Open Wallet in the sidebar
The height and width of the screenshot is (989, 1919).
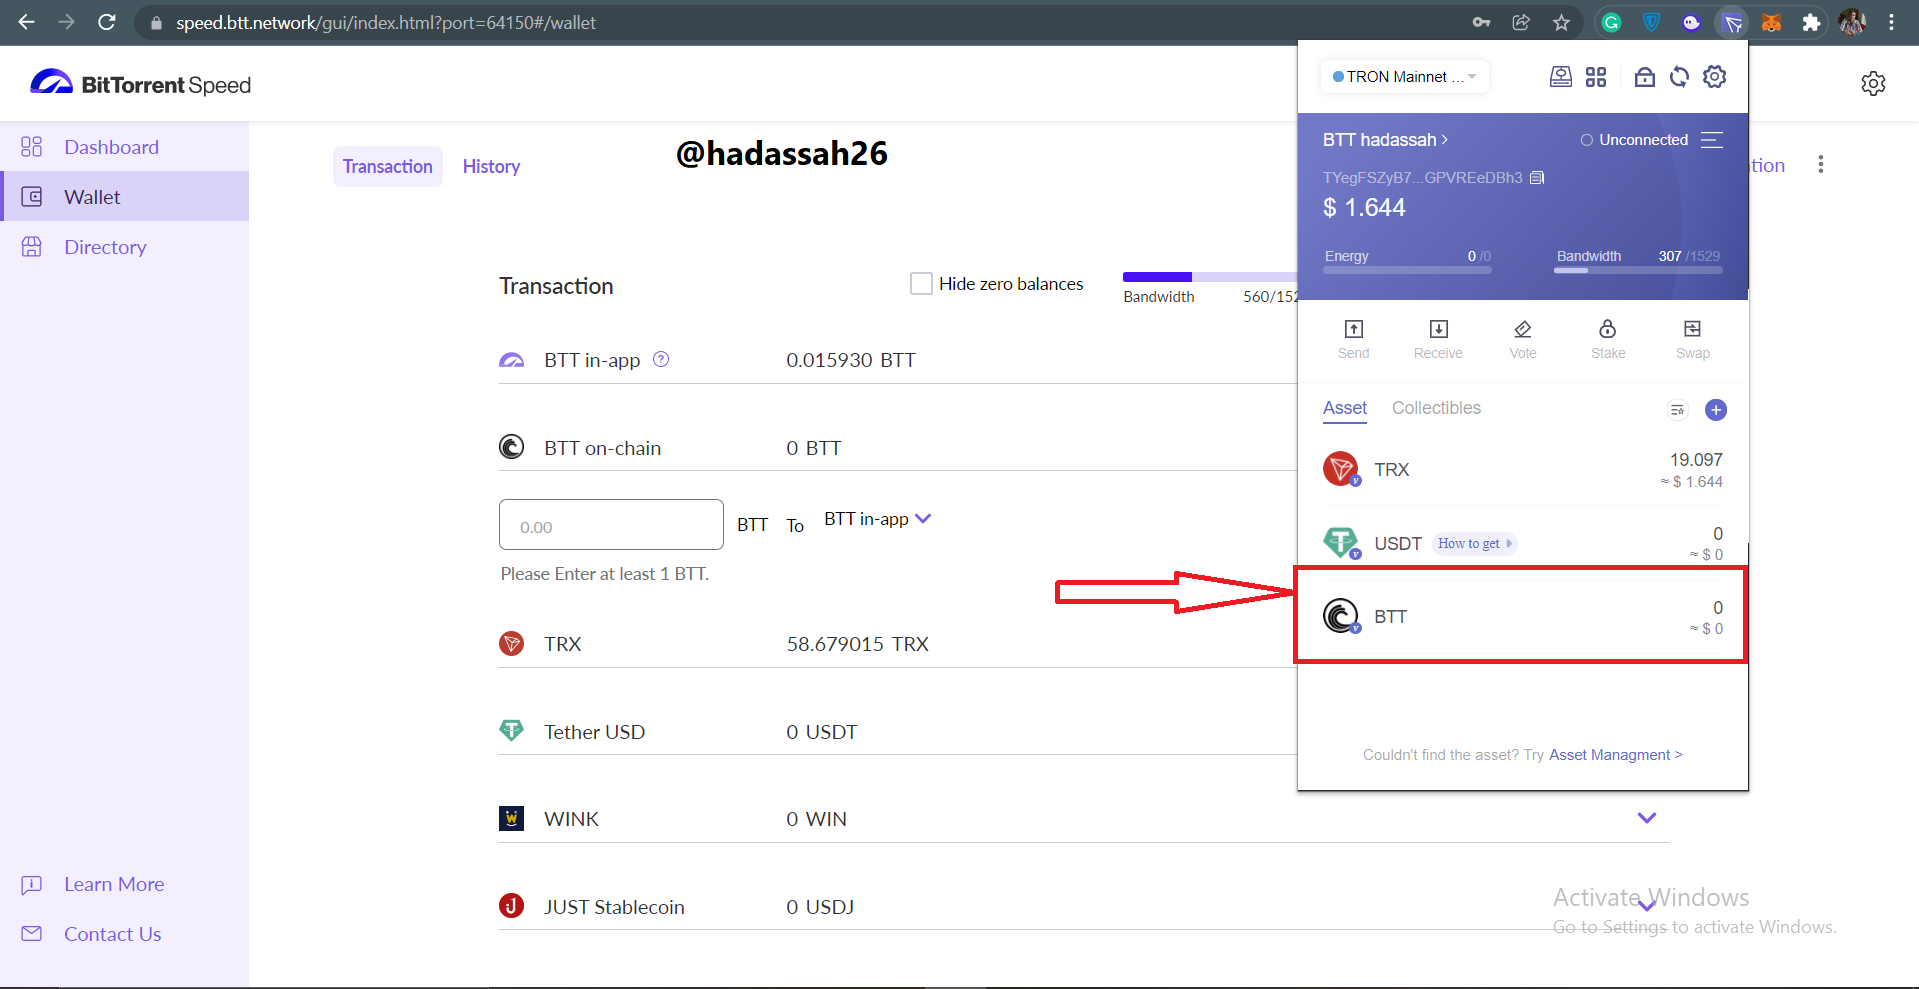pyautogui.click(x=124, y=196)
